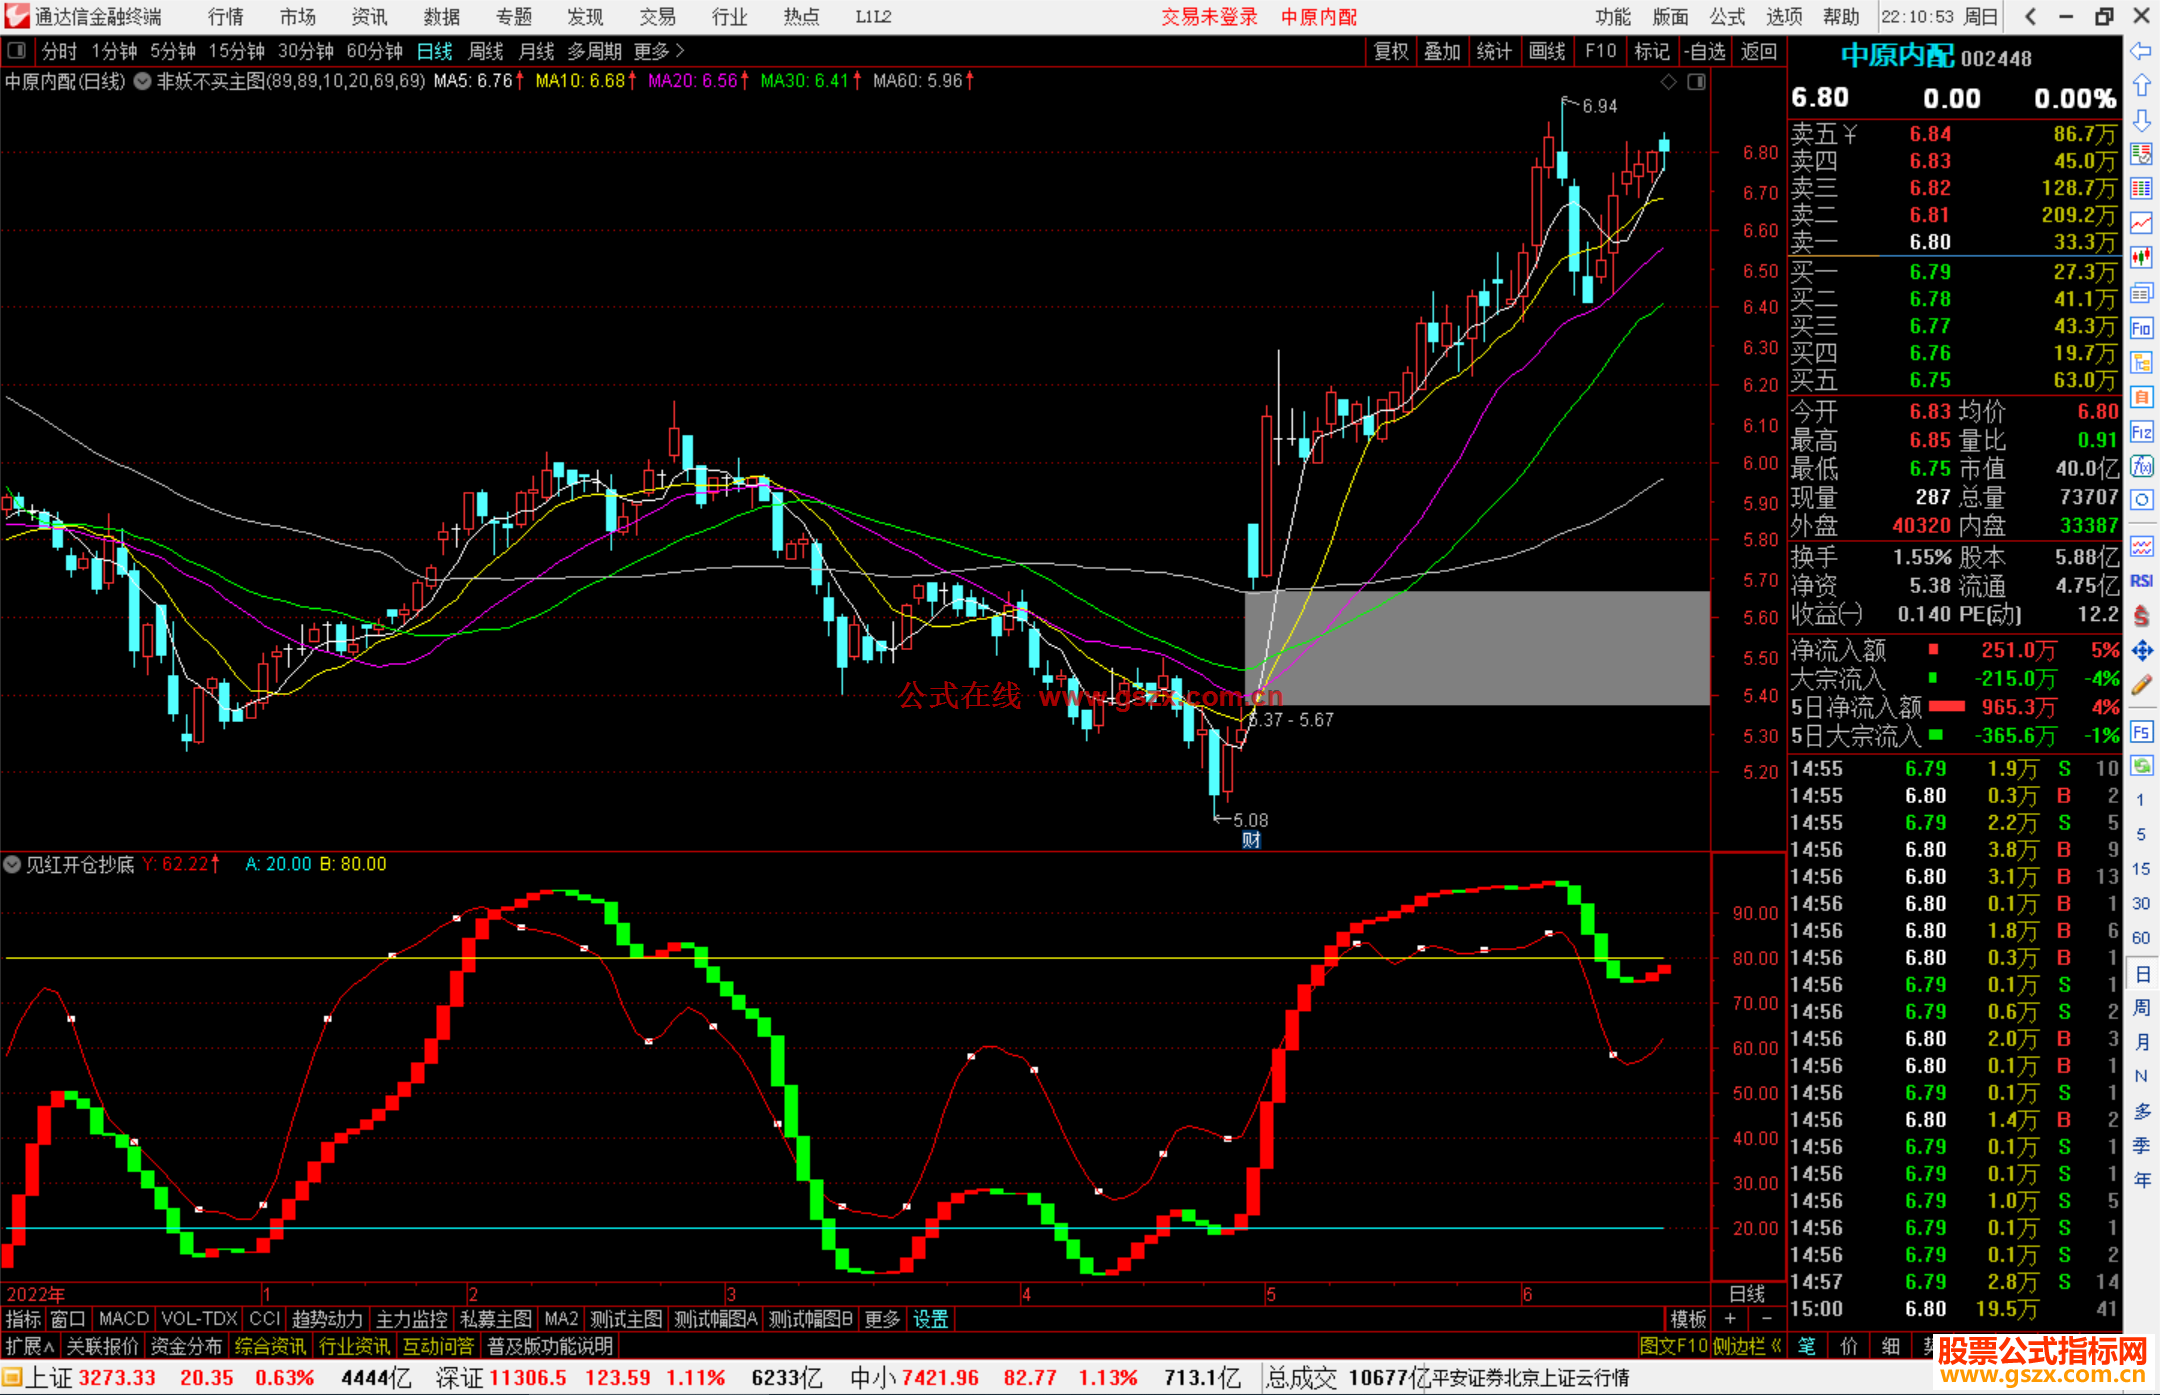Viewport: 2160px width, 1395px height.
Task: Toggle the 见红开仓抄底 indicator circle button
Action: [12, 864]
